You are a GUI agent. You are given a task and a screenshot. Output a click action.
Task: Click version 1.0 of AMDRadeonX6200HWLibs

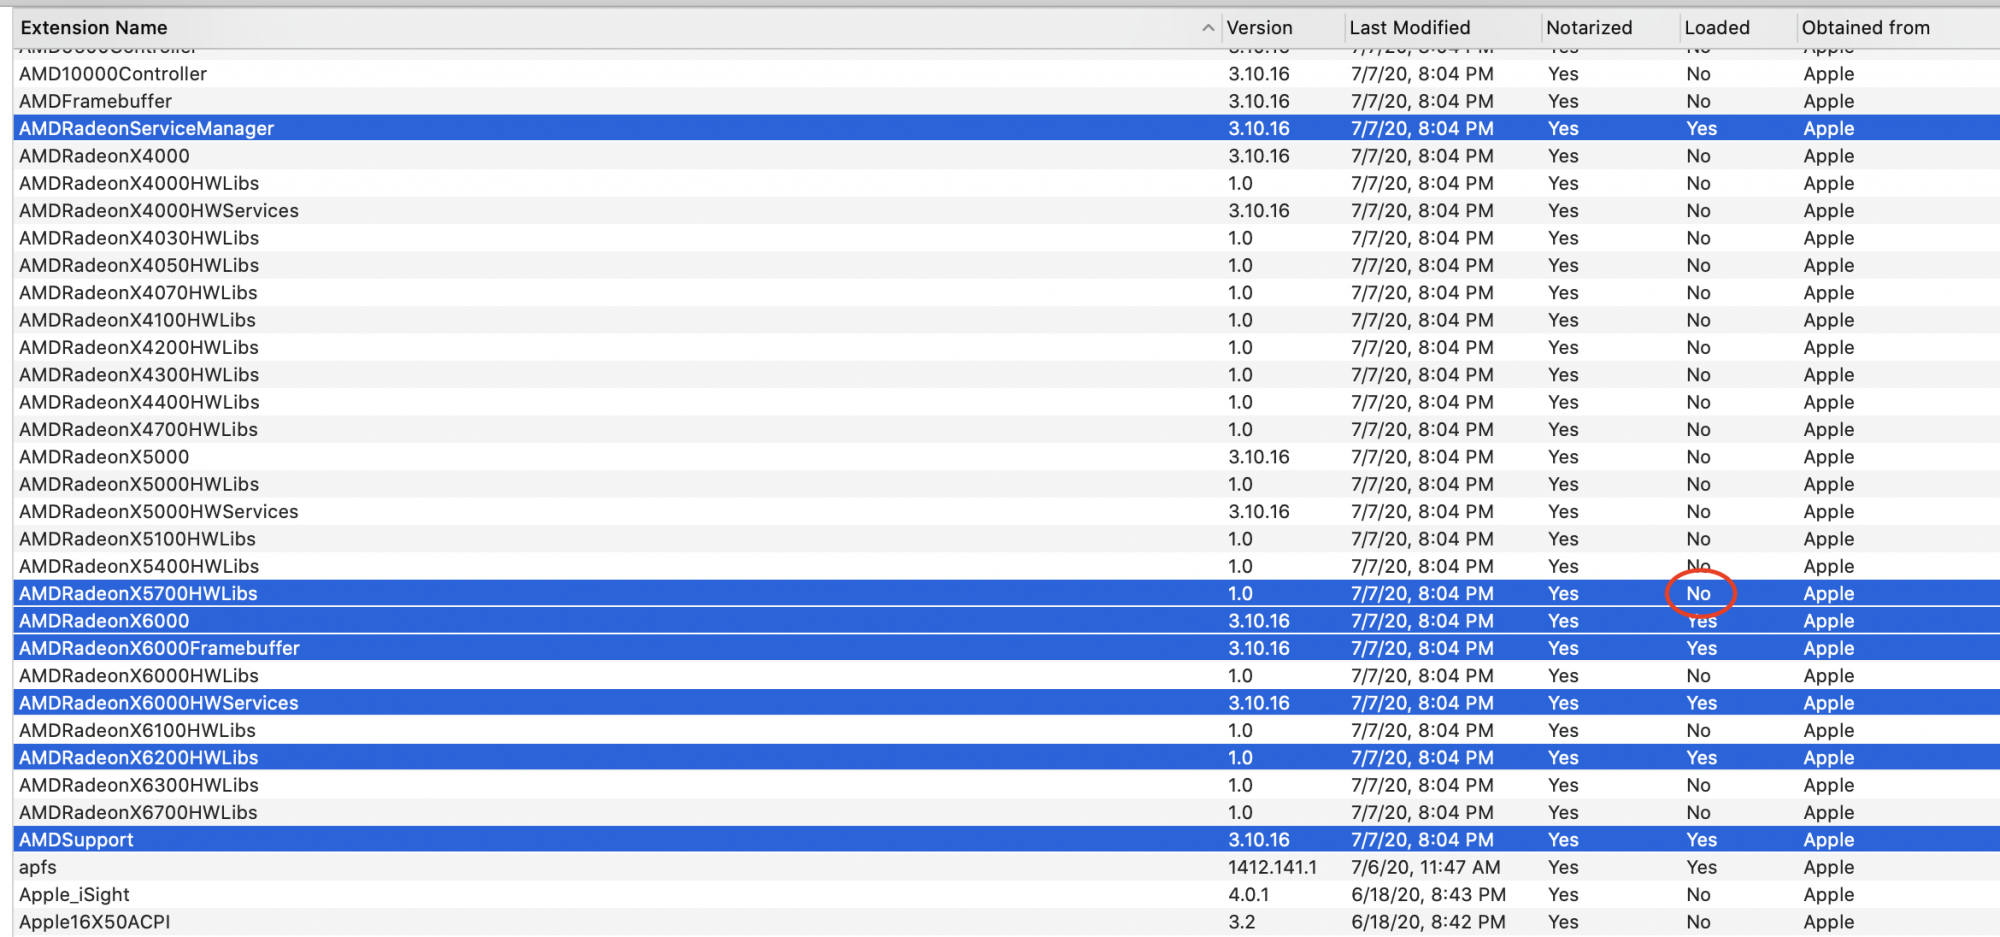1240,758
